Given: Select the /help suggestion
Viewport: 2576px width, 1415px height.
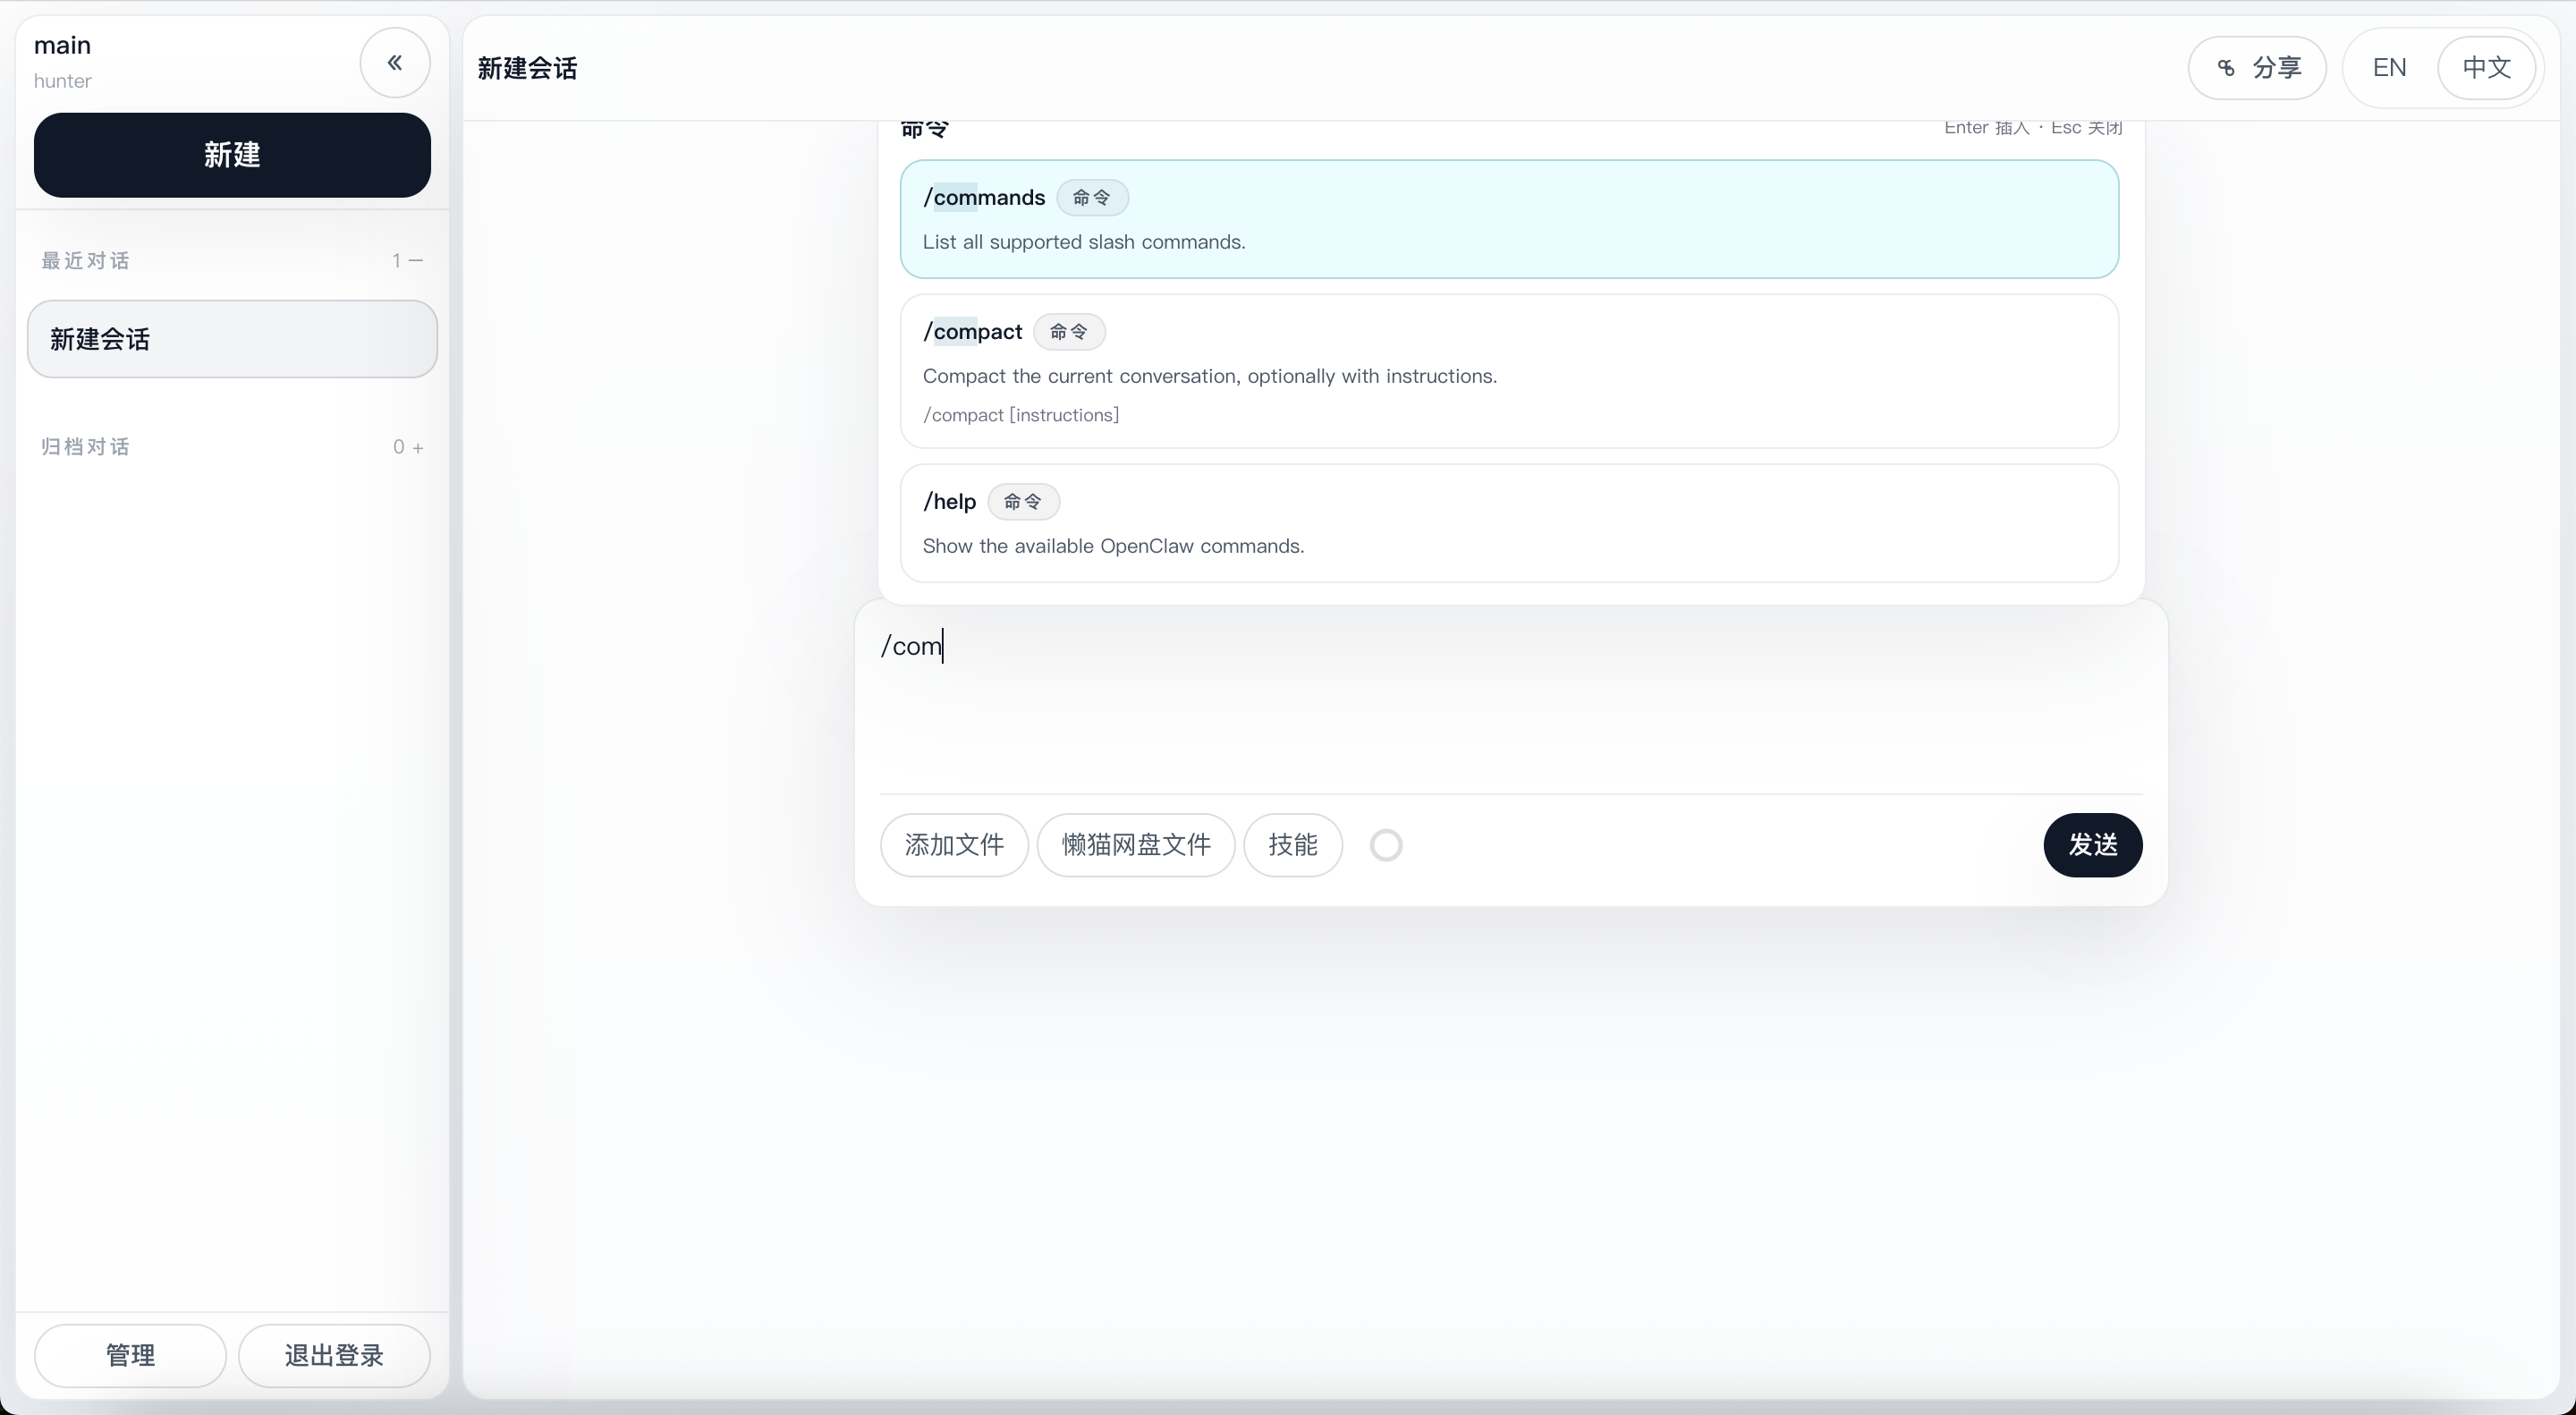Looking at the screenshot, I should pyautogui.click(x=1509, y=523).
